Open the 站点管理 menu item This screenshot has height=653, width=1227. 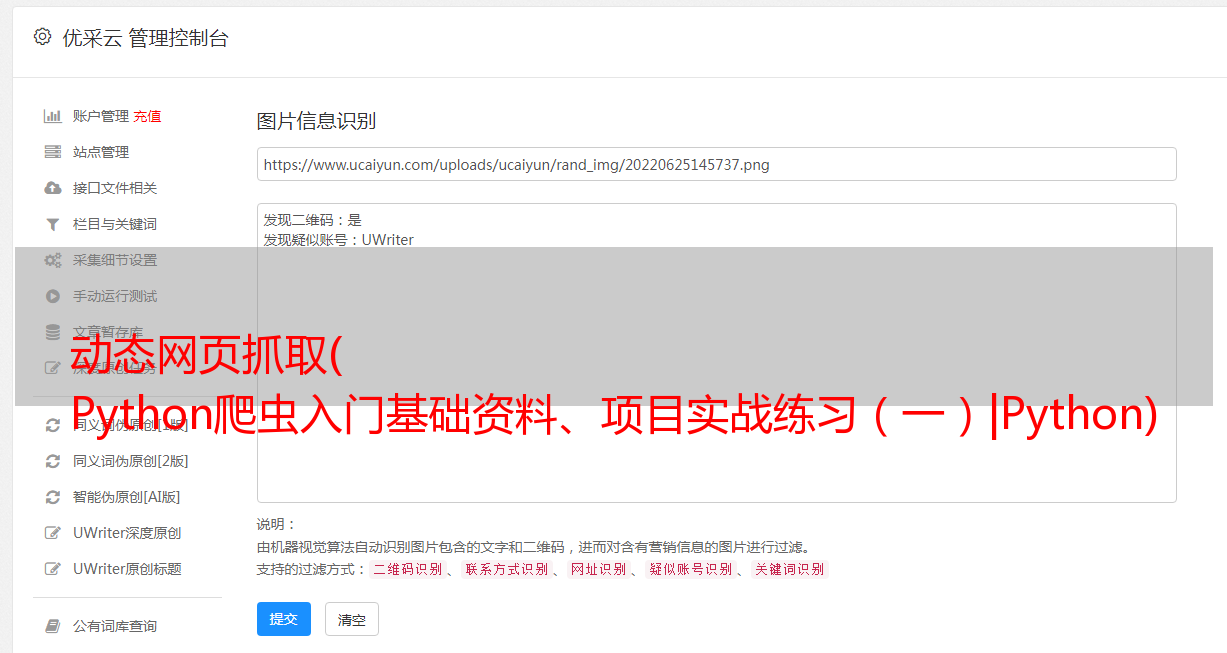click(101, 152)
